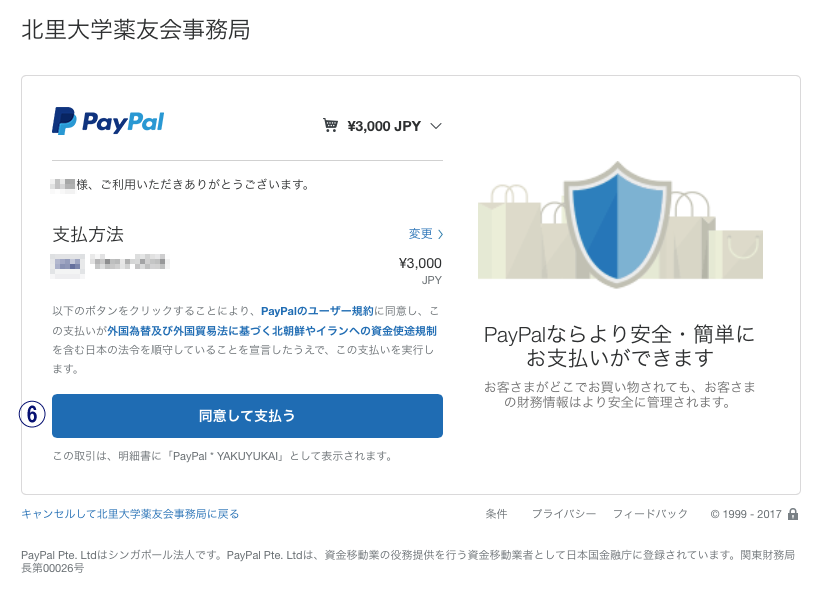Screen dimensions: 823x595
Task: Click the padlock security icon in footer
Action: [x=793, y=514]
